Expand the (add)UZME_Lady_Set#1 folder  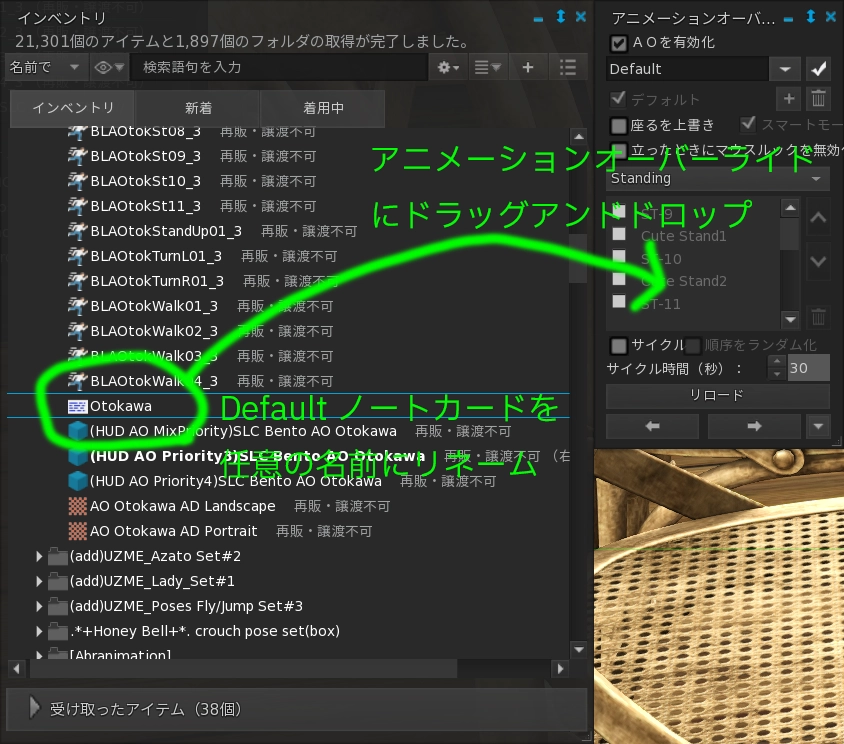coord(39,581)
